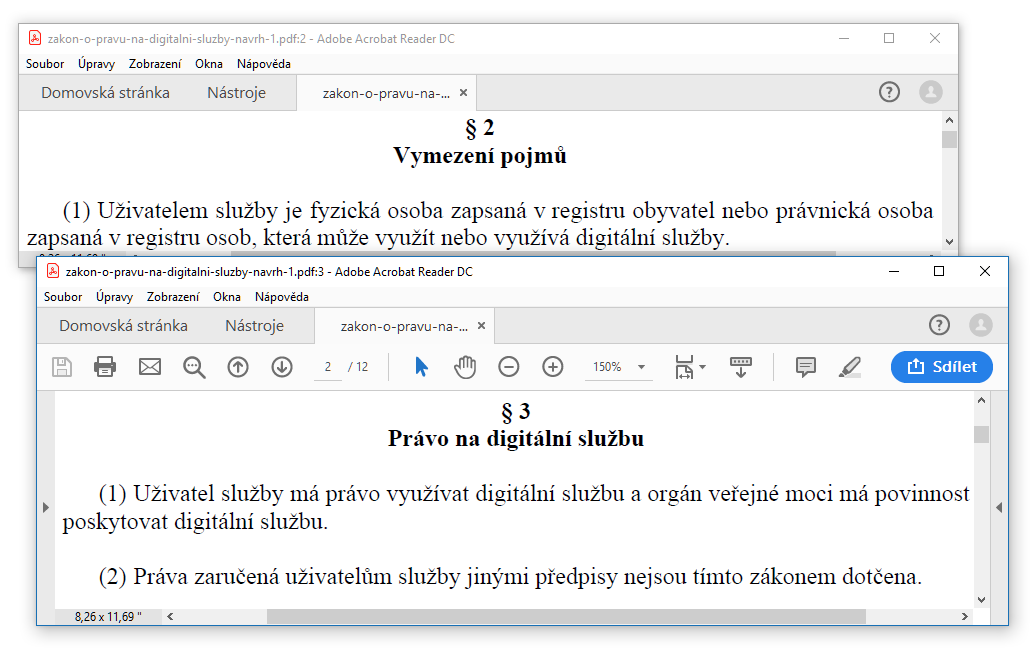The height and width of the screenshot is (652, 1034).
Task: Switch to Nástroje in the back window
Action: [x=237, y=93]
